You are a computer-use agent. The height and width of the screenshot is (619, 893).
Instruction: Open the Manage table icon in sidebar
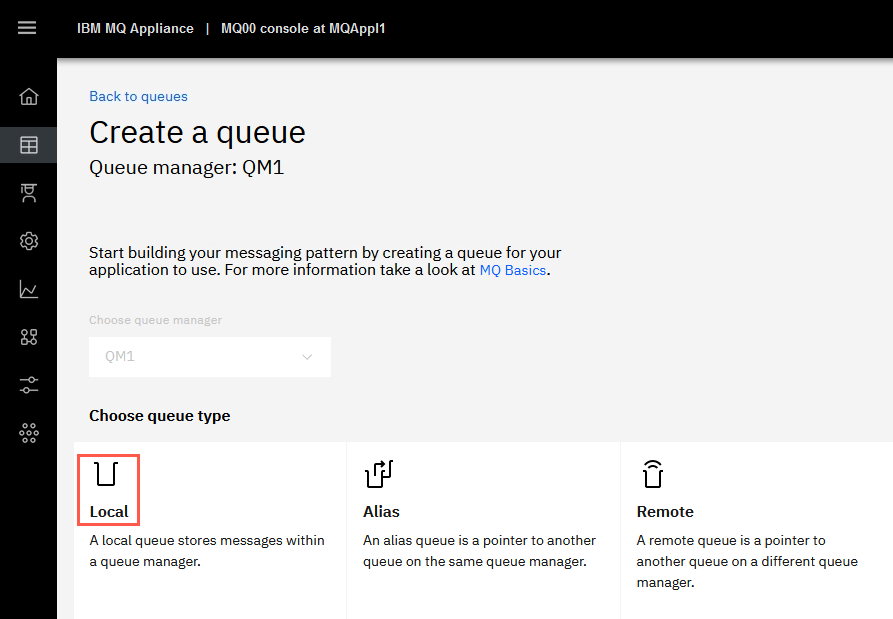click(28, 145)
